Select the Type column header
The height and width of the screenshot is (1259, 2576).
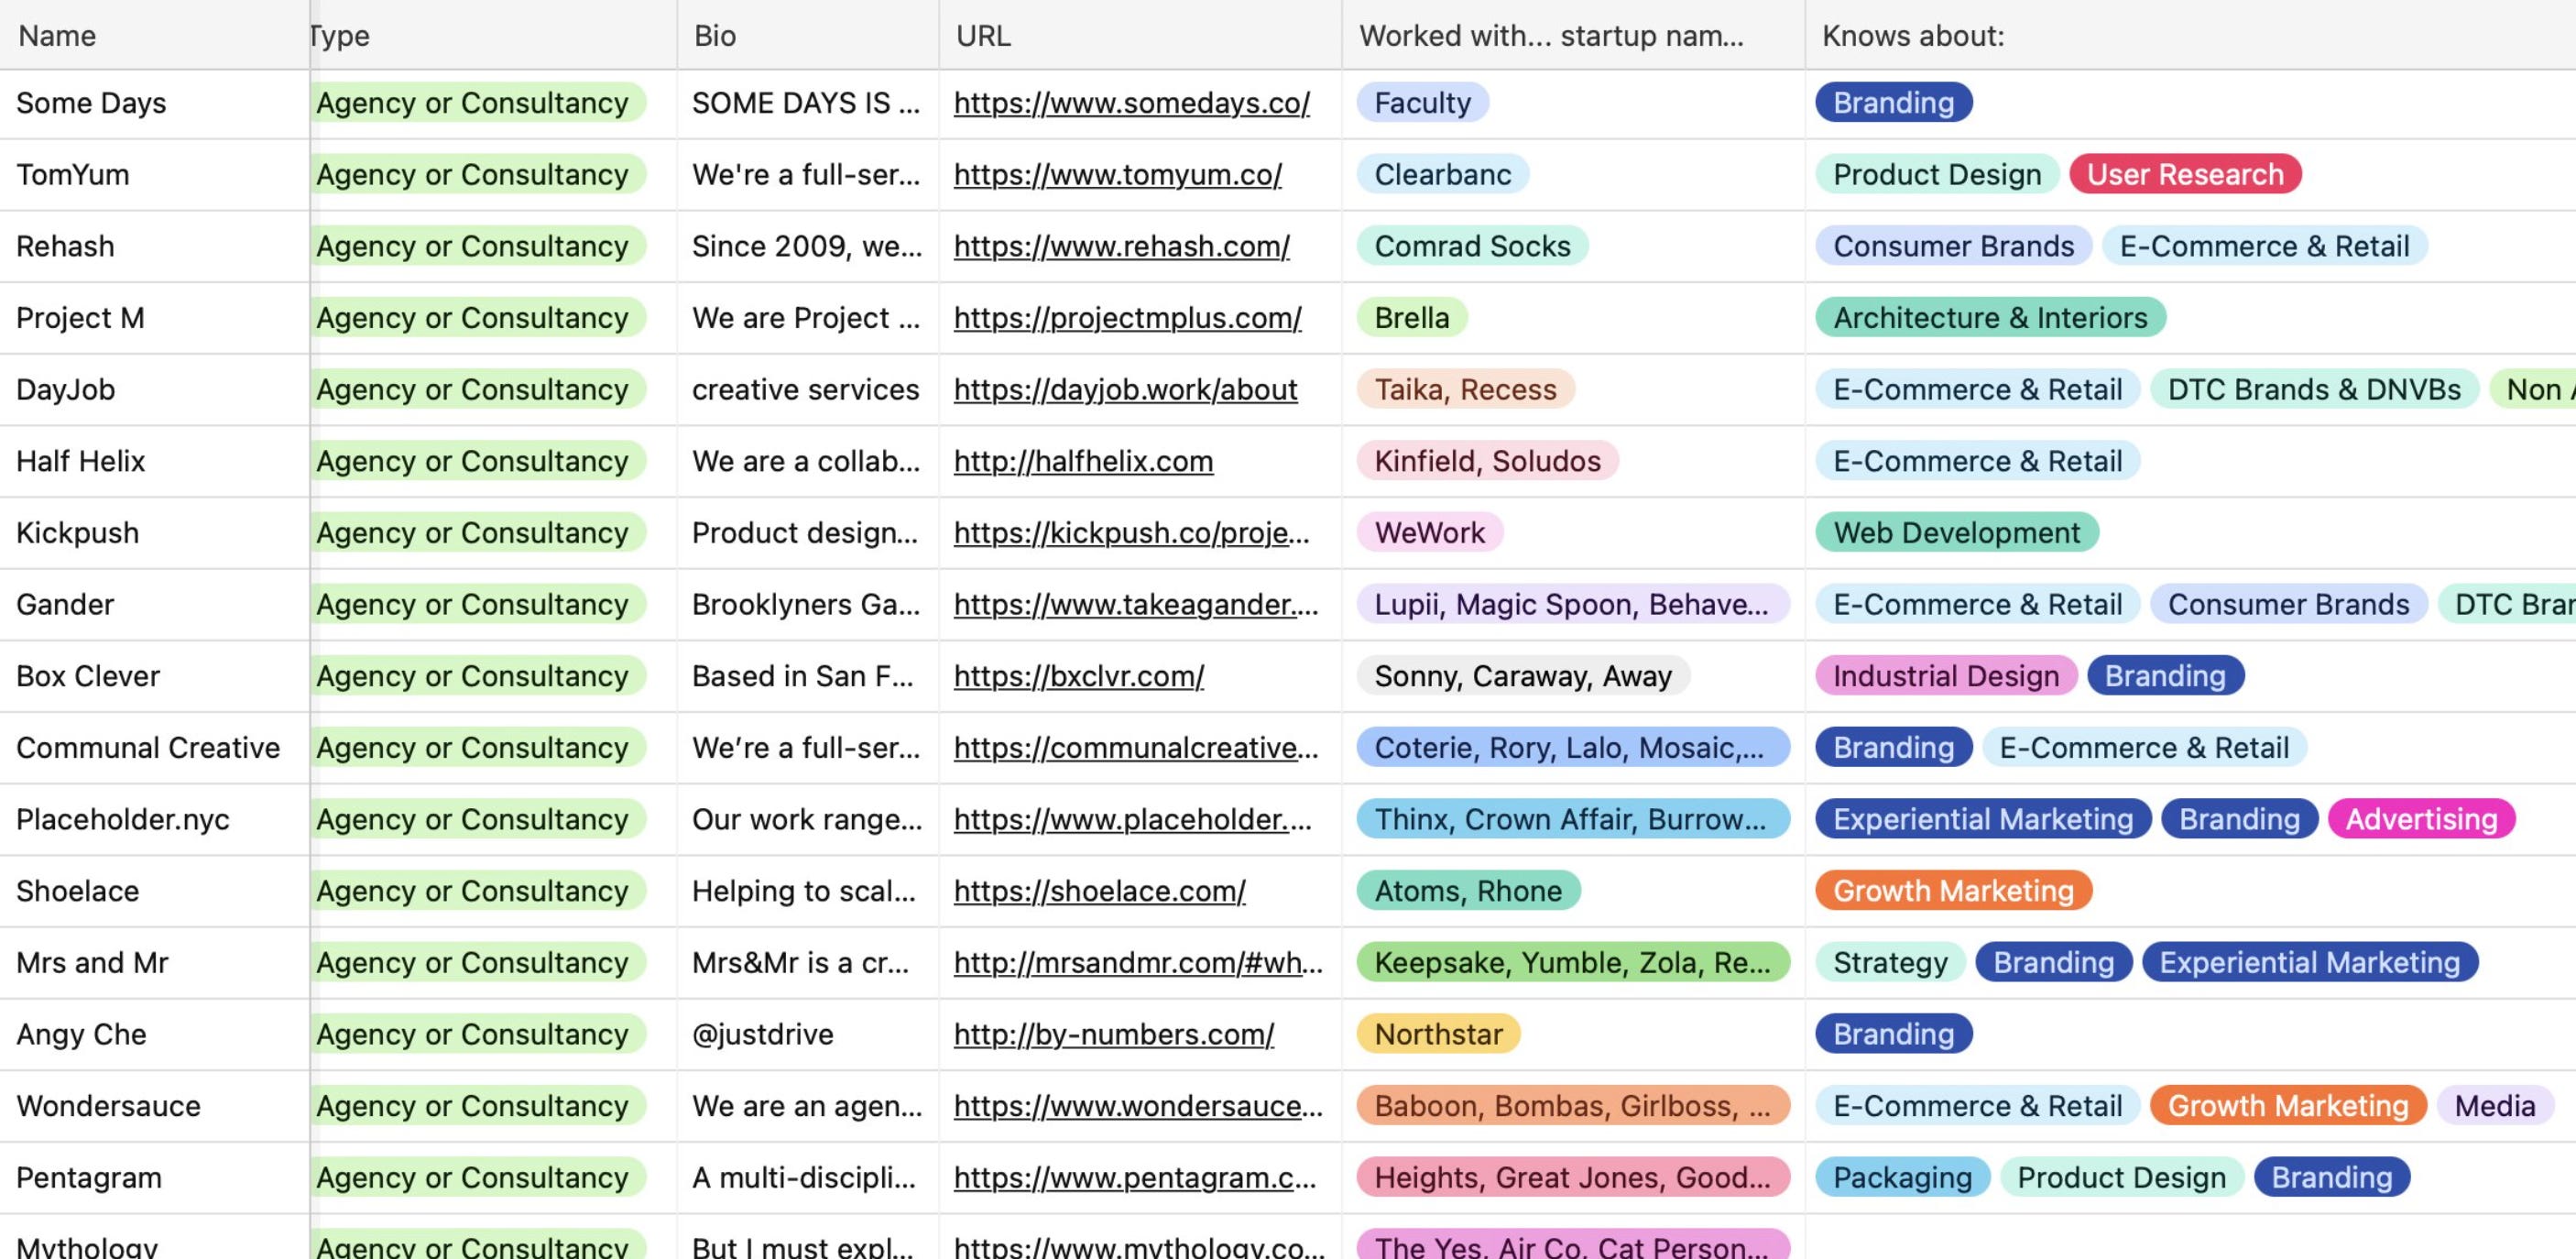(494, 35)
